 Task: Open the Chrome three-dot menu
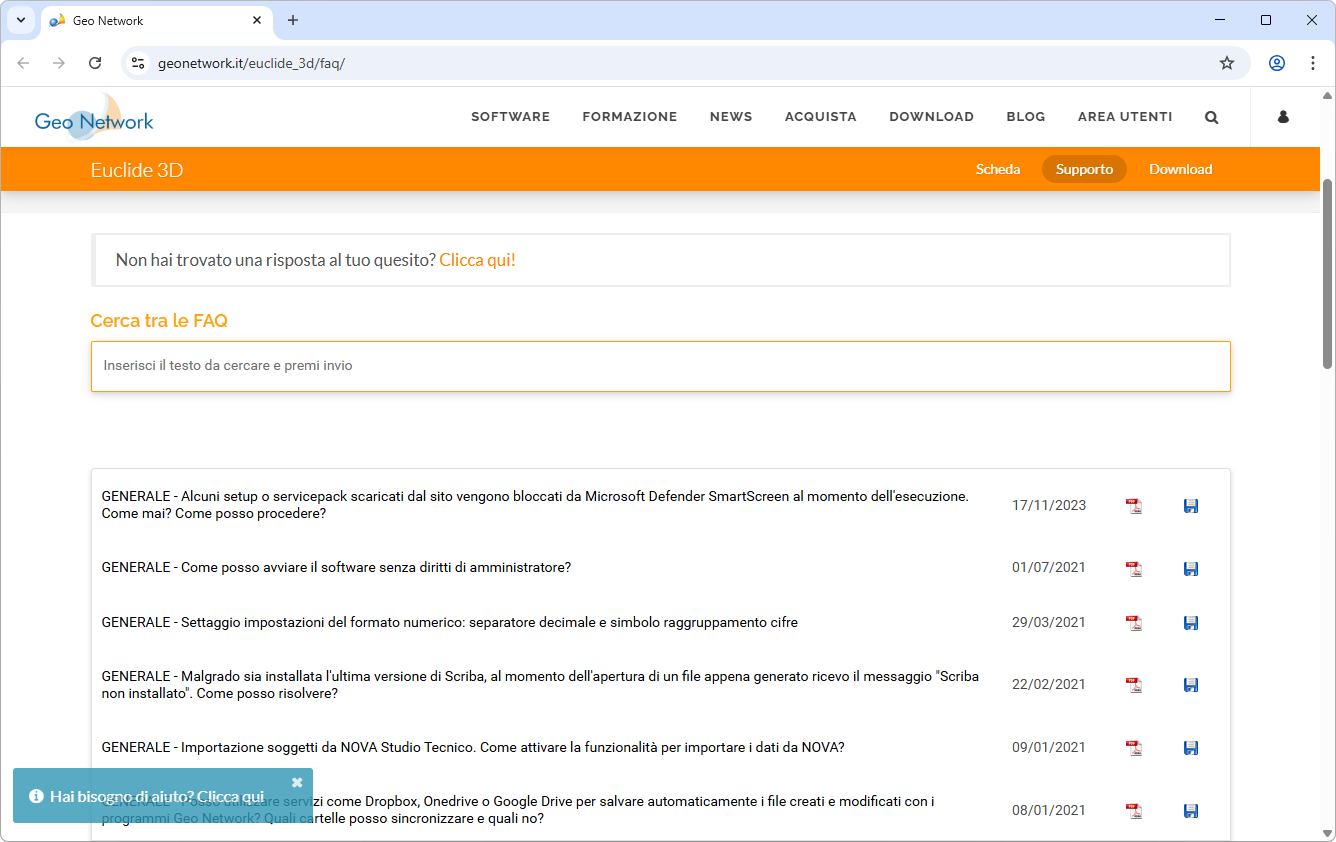(x=1313, y=63)
